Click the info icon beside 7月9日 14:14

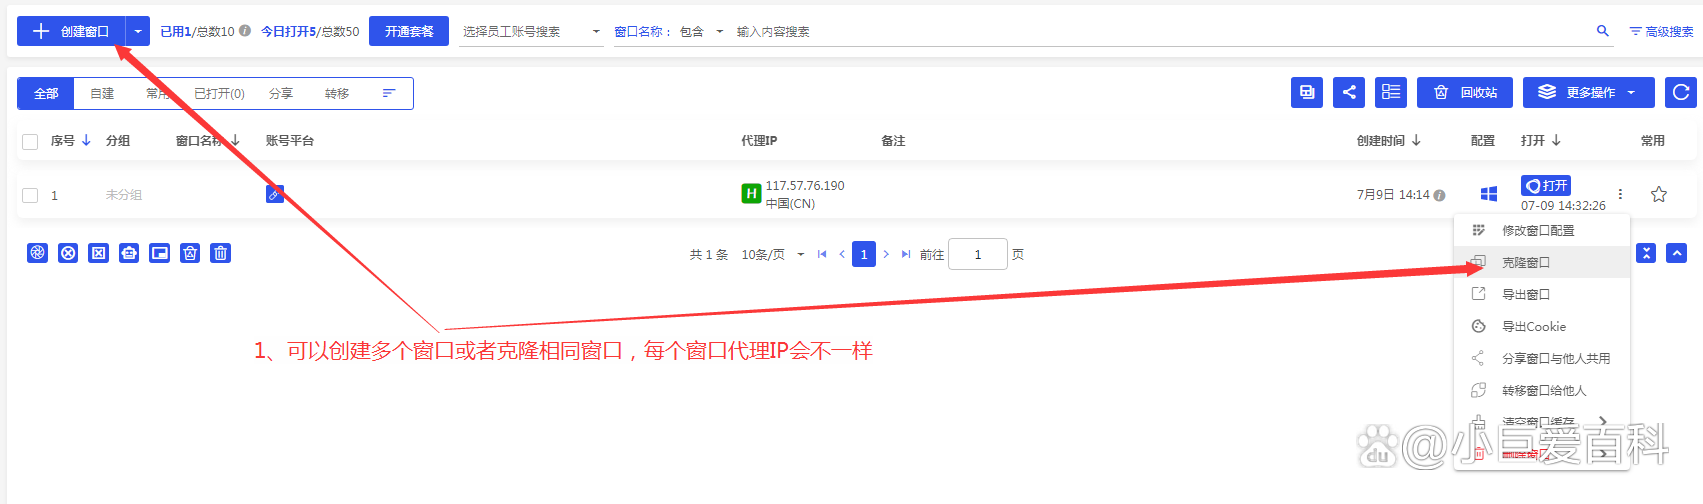(x=1439, y=195)
